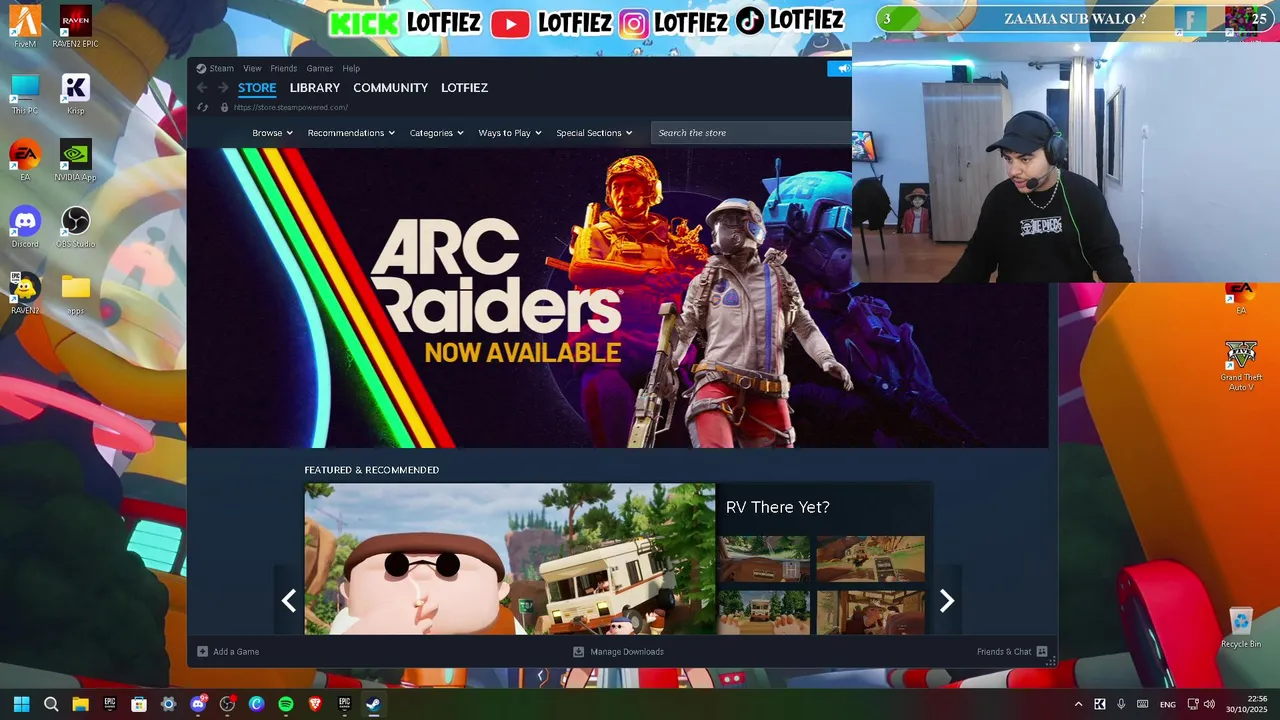Click the Steam logo in the menu bar

pos(201,69)
